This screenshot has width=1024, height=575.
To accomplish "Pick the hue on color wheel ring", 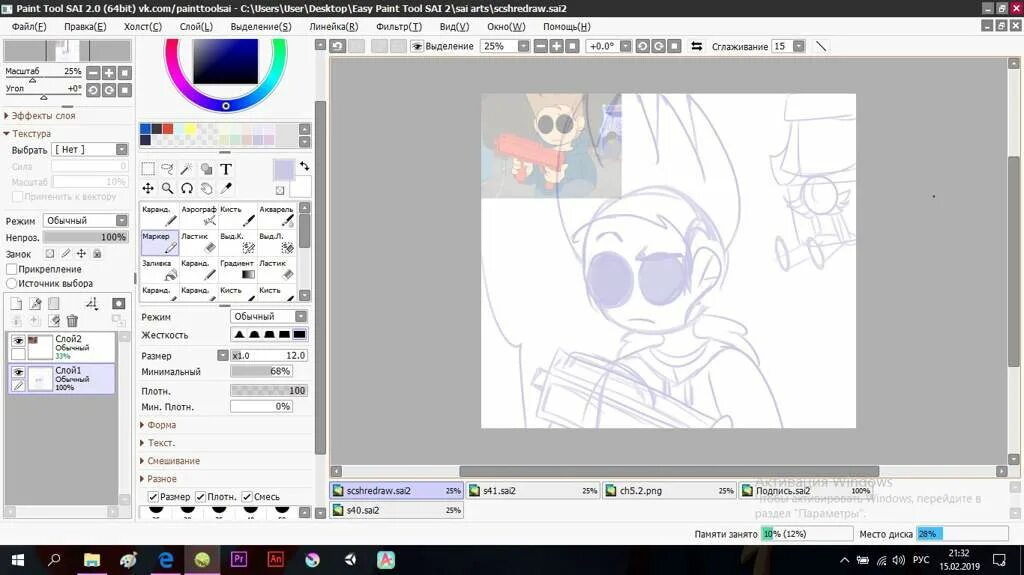I will point(226,106).
